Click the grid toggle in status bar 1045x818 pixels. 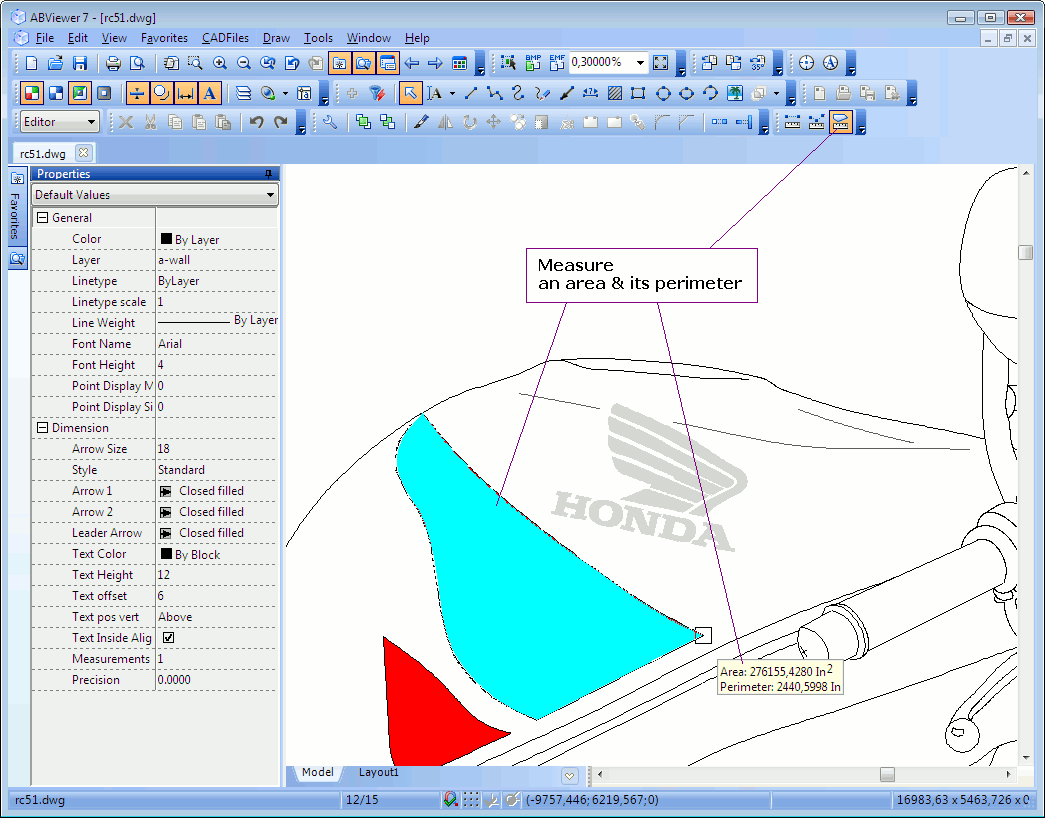pyautogui.click(x=471, y=799)
